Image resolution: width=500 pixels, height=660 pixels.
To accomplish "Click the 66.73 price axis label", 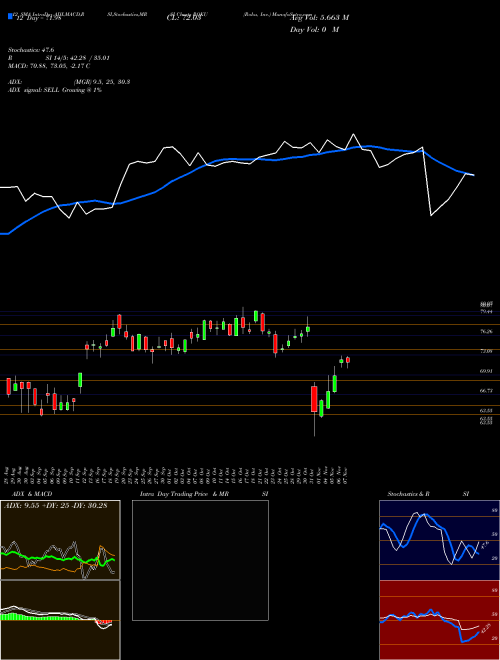I will click(x=486, y=391).
